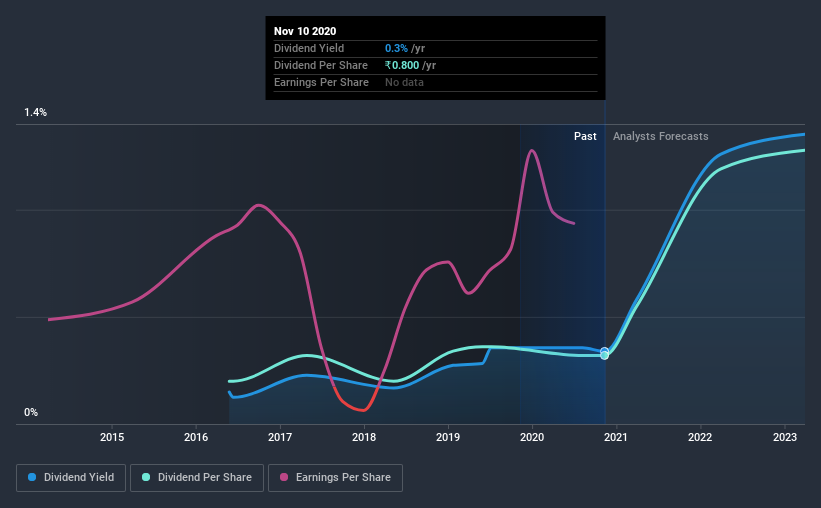Click the 0.3% dividend yield tooltip value
Image resolution: width=821 pixels, height=508 pixels.
point(396,48)
